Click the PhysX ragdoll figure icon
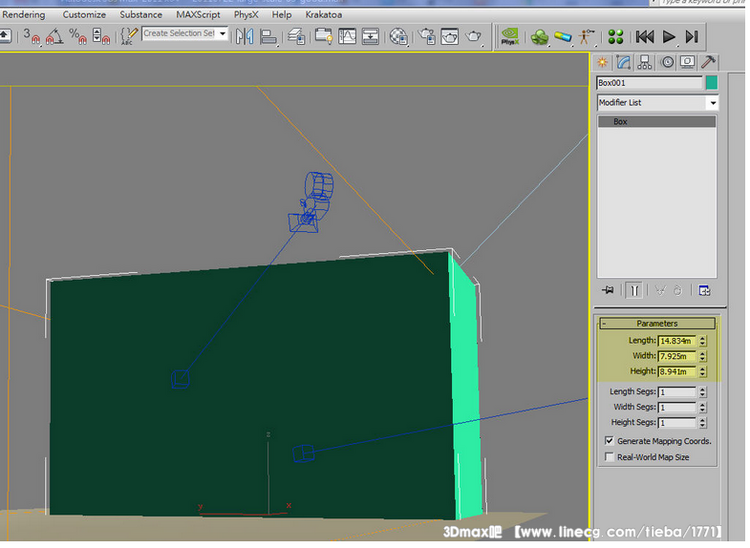The height and width of the screenshot is (548, 750). [x=586, y=36]
